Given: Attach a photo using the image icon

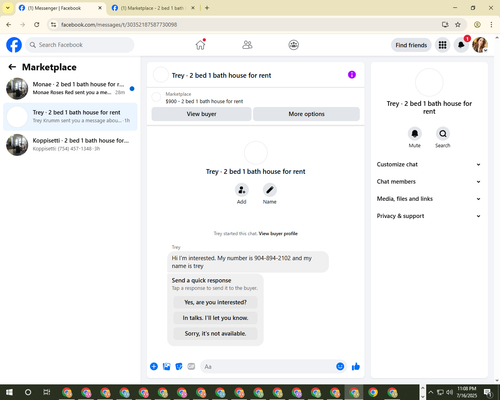Looking at the screenshot, I should tap(166, 366).
